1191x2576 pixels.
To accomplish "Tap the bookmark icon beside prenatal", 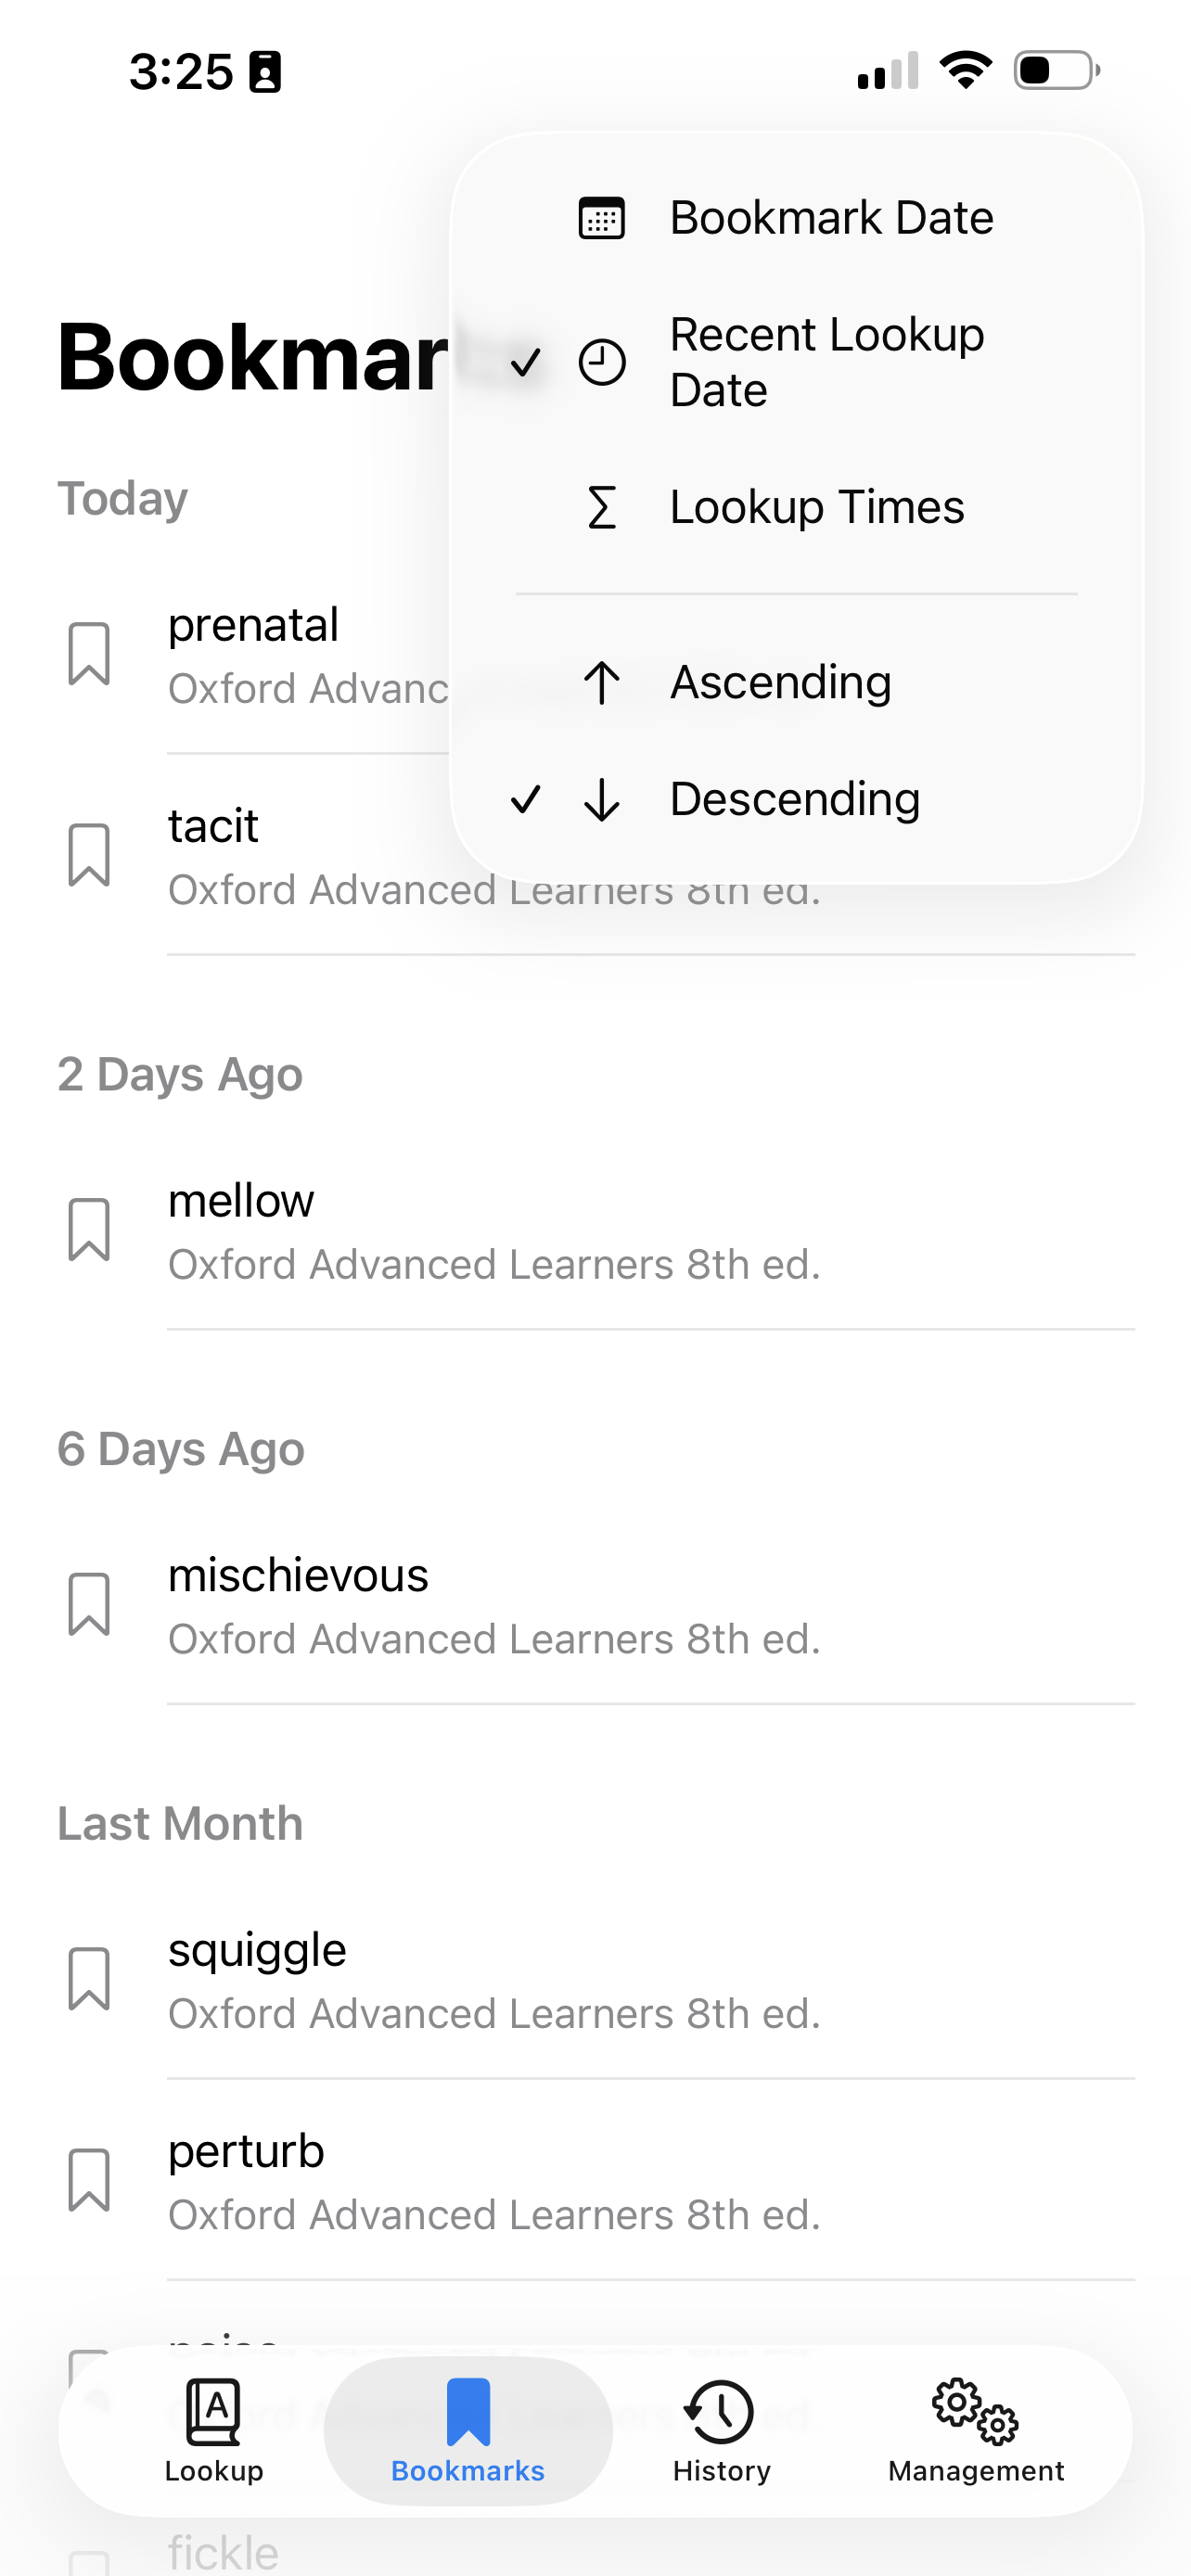I will tap(89, 654).
